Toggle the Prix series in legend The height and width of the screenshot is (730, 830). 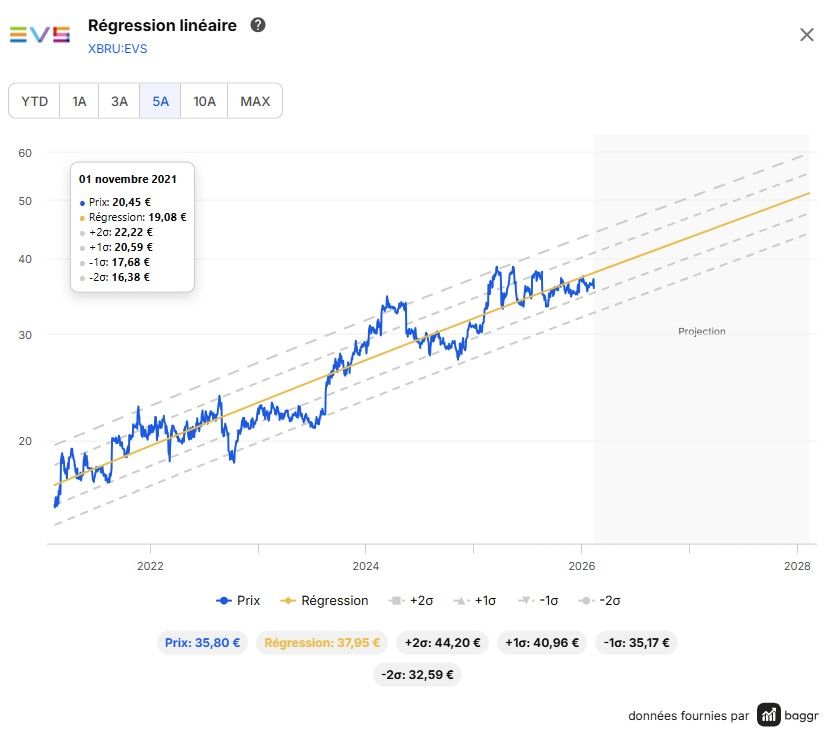click(238, 600)
